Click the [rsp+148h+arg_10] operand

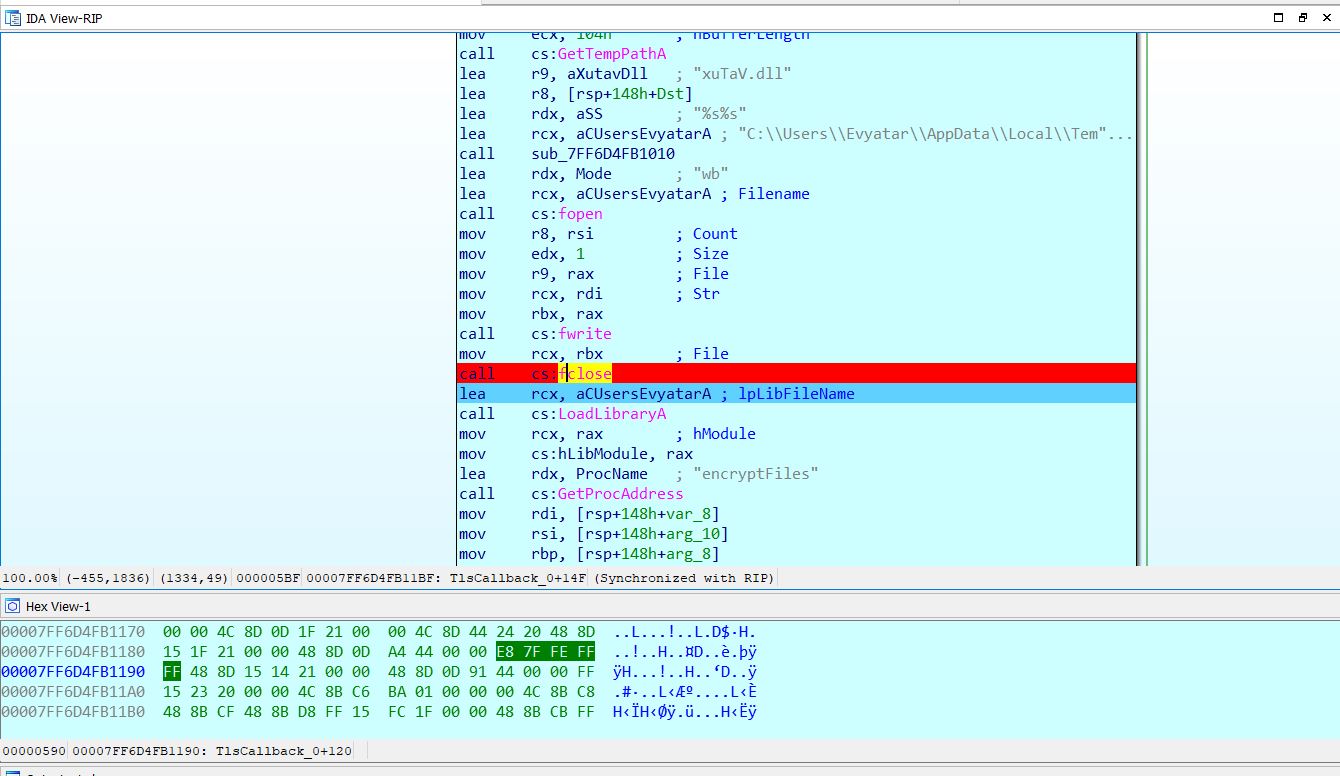pos(652,534)
